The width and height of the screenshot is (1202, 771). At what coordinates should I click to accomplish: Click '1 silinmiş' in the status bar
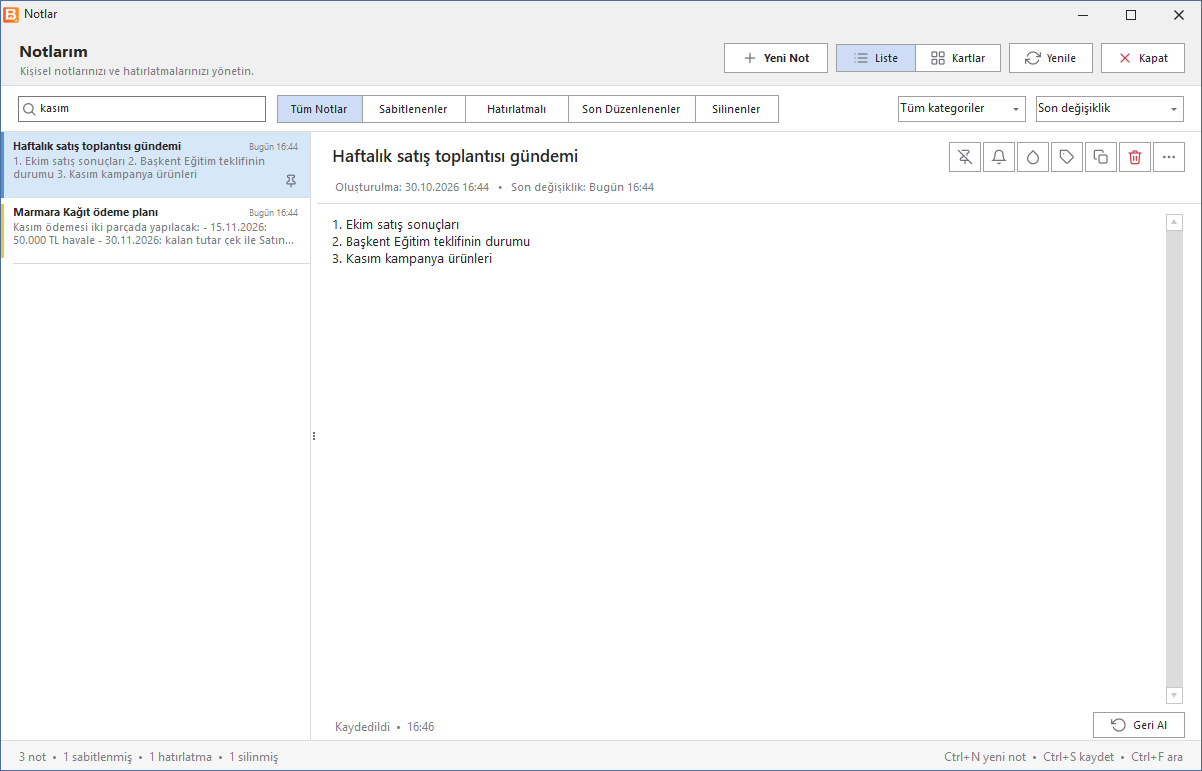pos(254,757)
